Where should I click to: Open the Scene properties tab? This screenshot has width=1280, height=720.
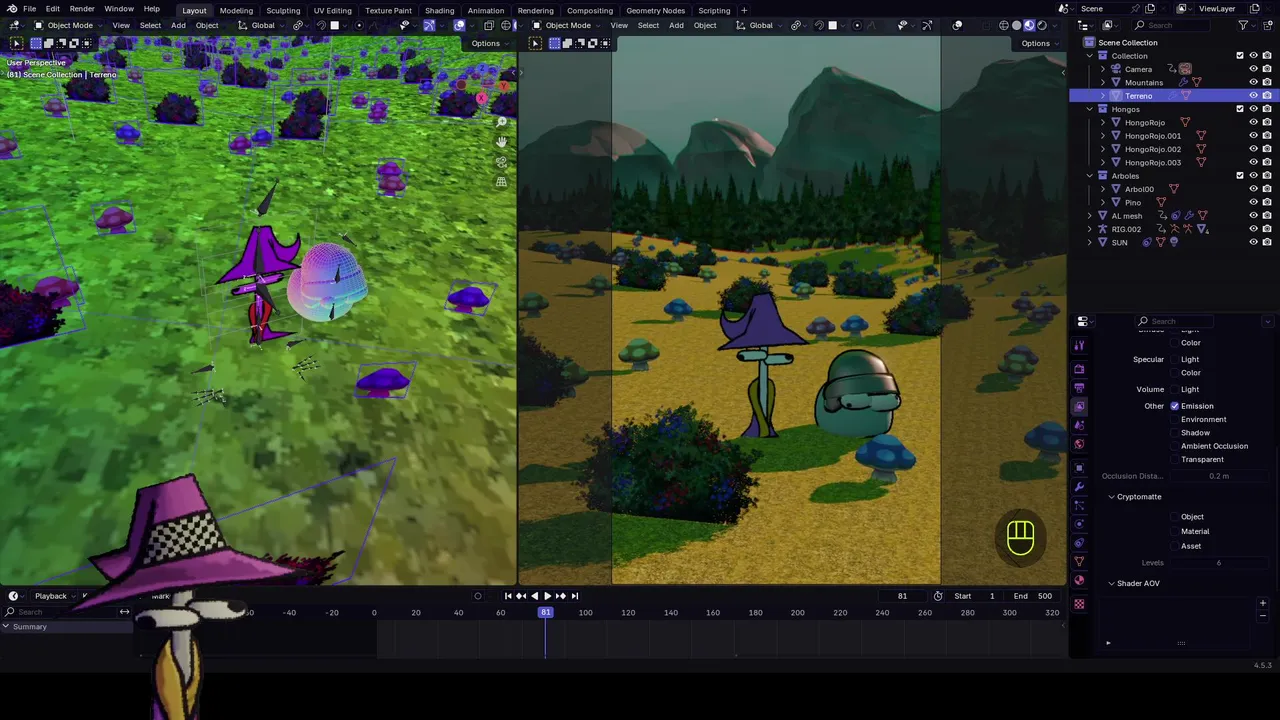[x=1079, y=426]
